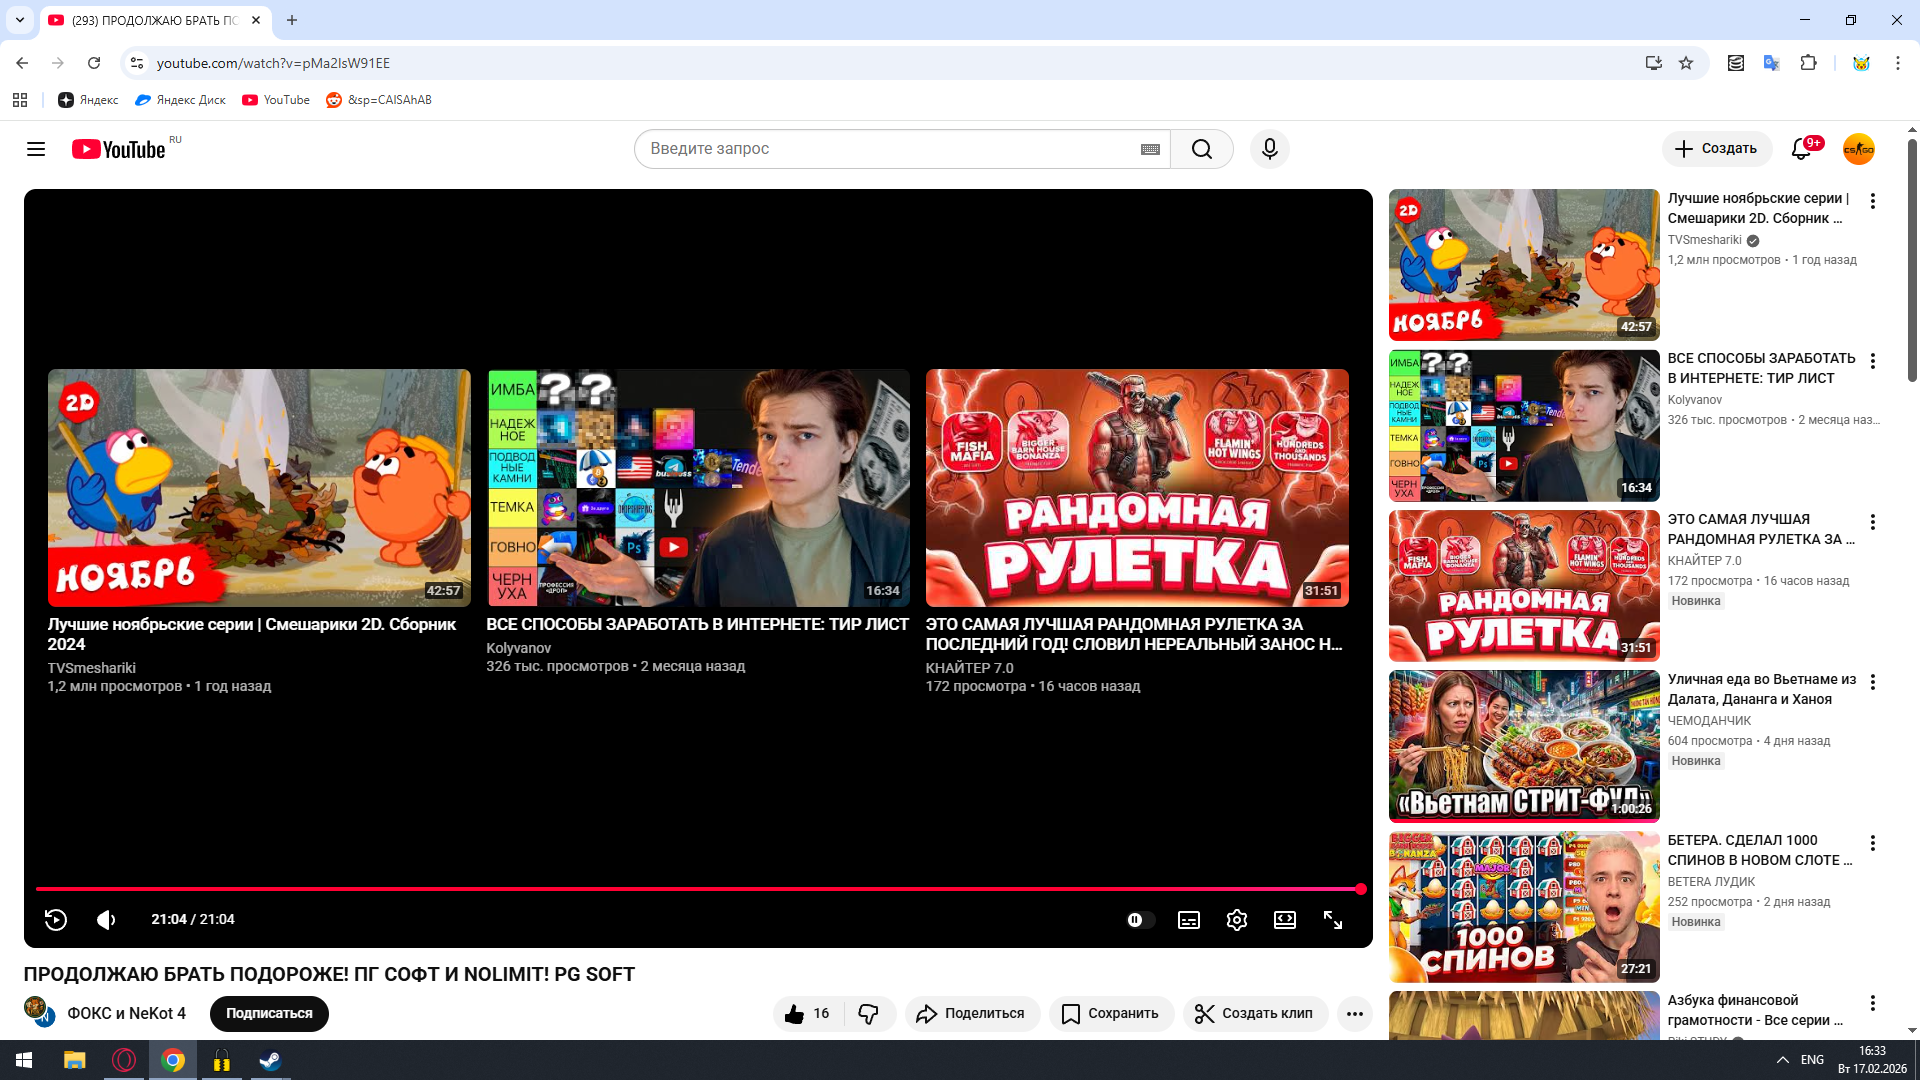Mute the video using the volume icon

[106, 920]
